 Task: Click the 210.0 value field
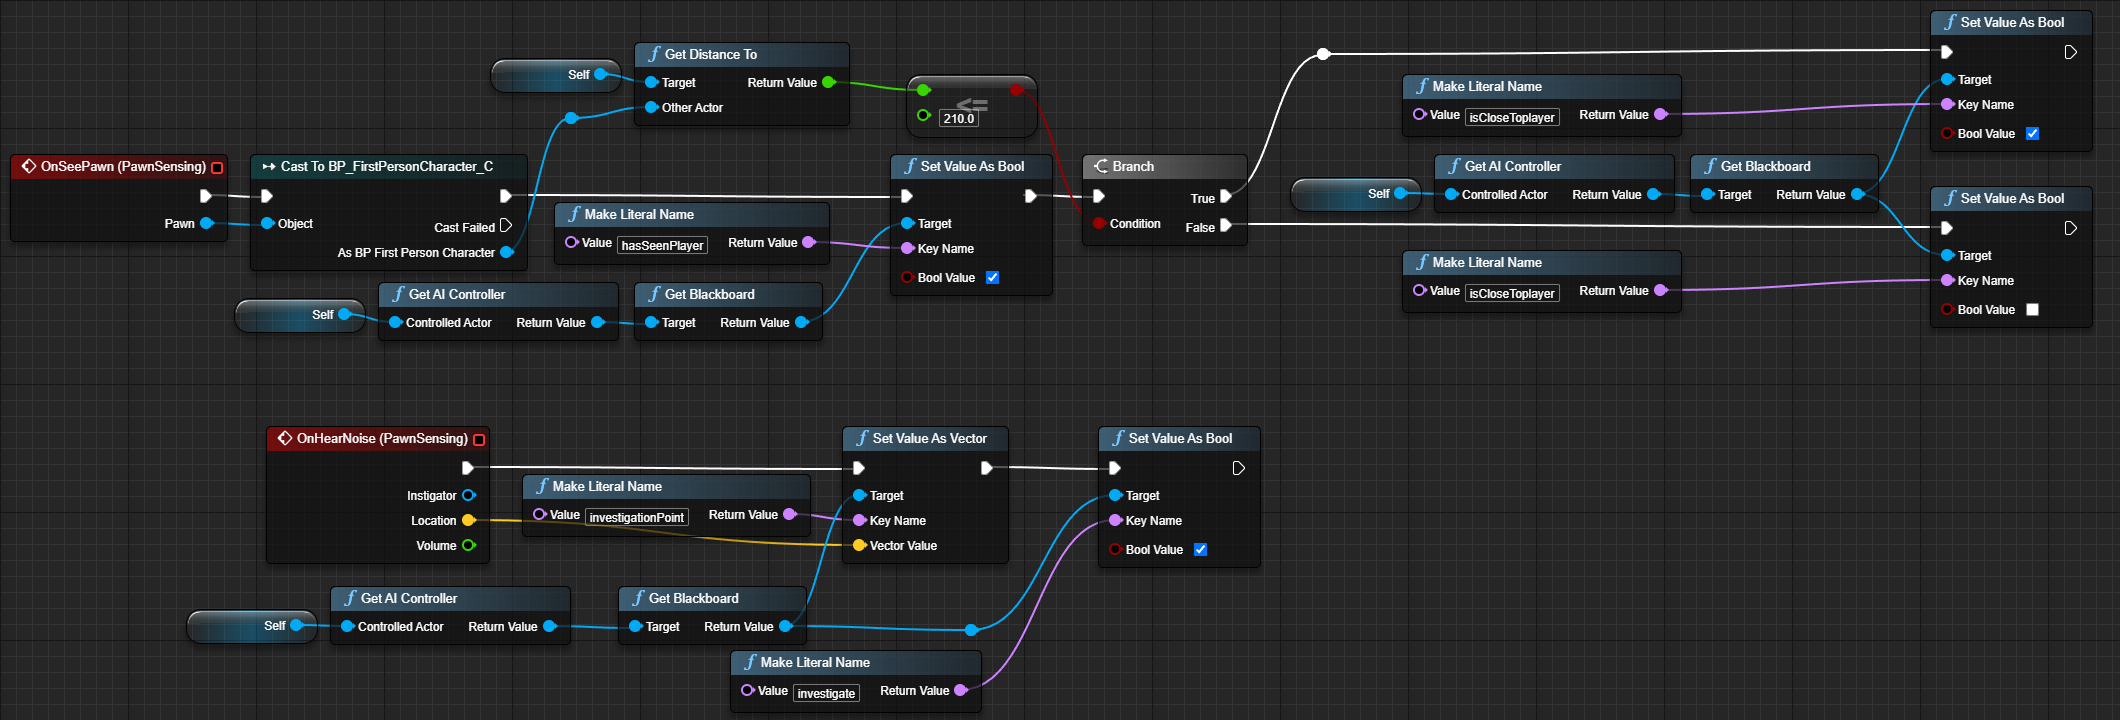[x=958, y=118]
